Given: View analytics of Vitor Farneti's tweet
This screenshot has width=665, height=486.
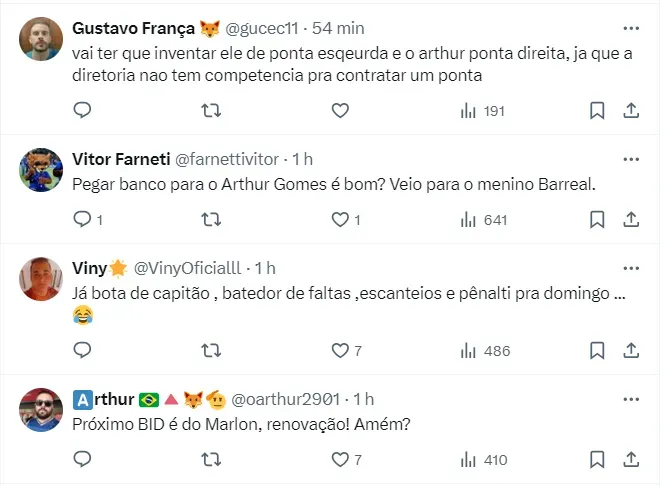Looking at the screenshot, I should pyautogui.click(x=485, y=220).
